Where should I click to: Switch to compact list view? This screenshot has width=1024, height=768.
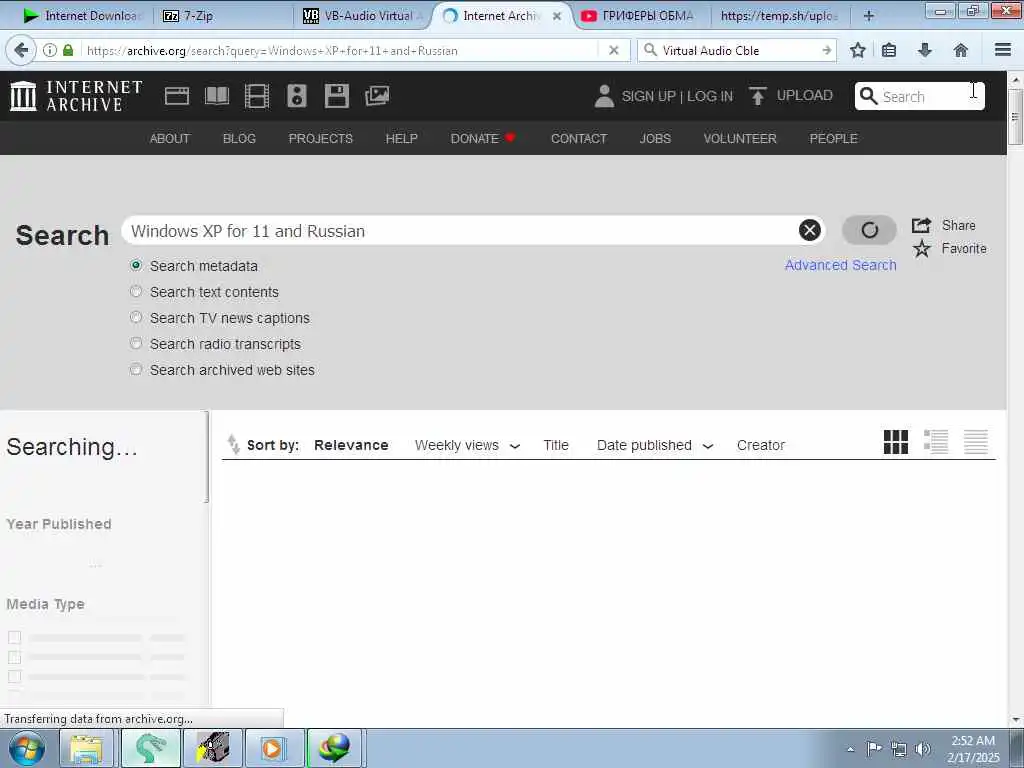976,442
